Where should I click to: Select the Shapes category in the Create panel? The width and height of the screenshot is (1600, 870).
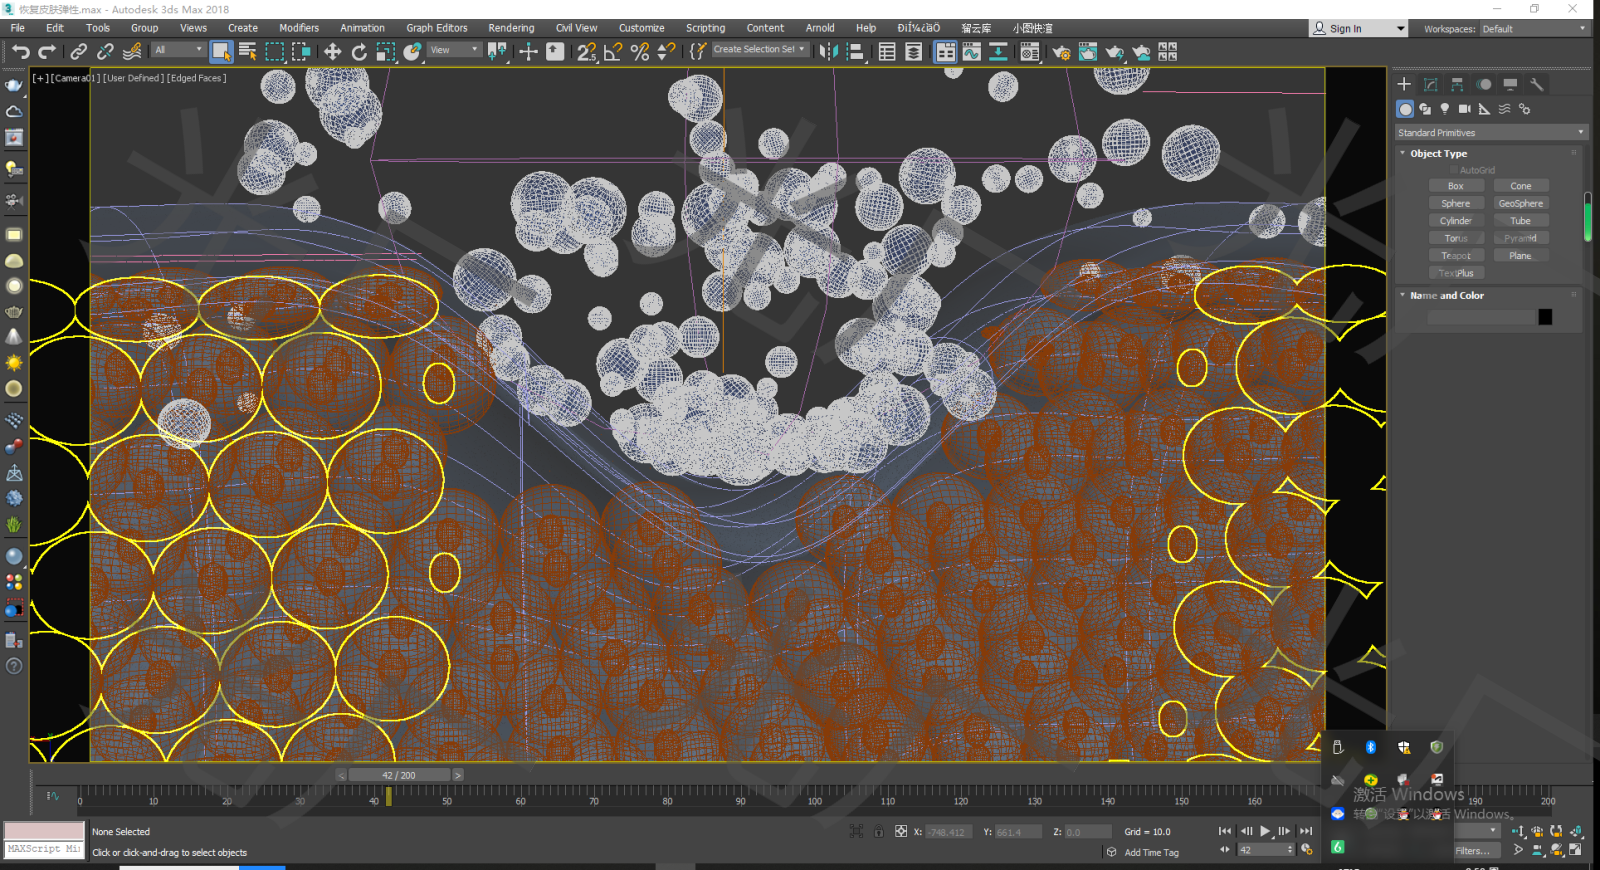(x=1425, y=109)
